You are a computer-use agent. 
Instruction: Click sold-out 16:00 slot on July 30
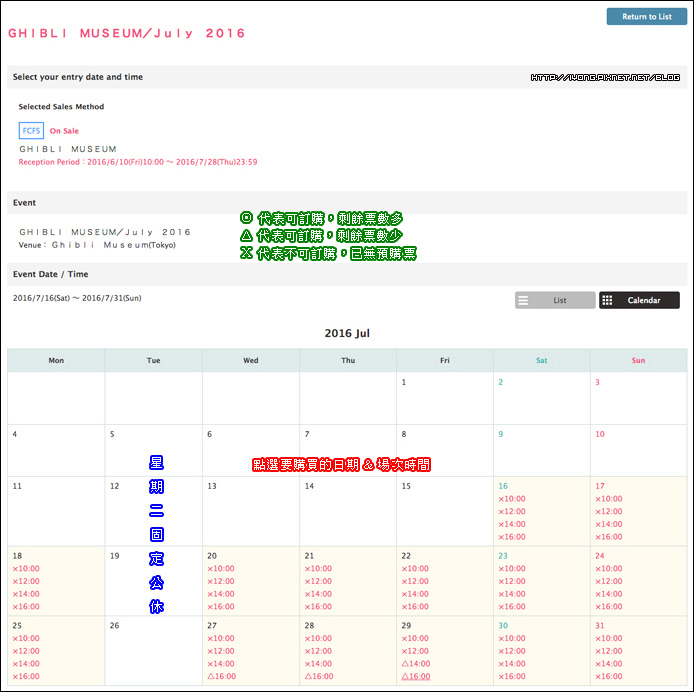click(x=512, y=676)
